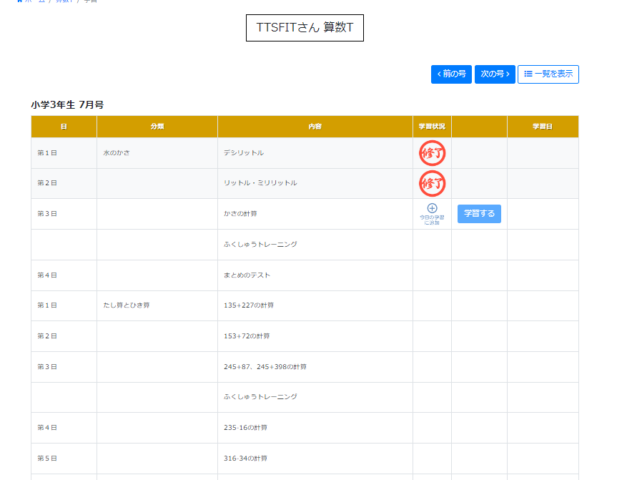The image size is (617, 480).
Task: Click the 学習状況 column header
Action: 432,126
